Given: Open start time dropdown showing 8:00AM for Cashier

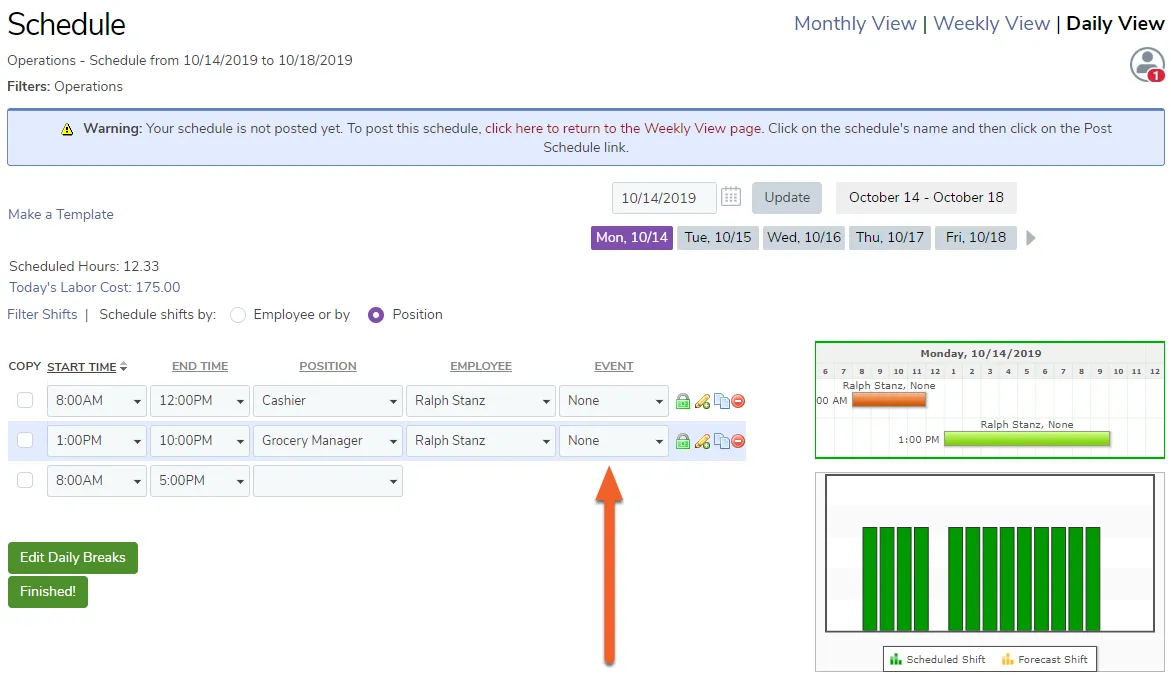Looking at the screenshot, I should pos(96,401).
